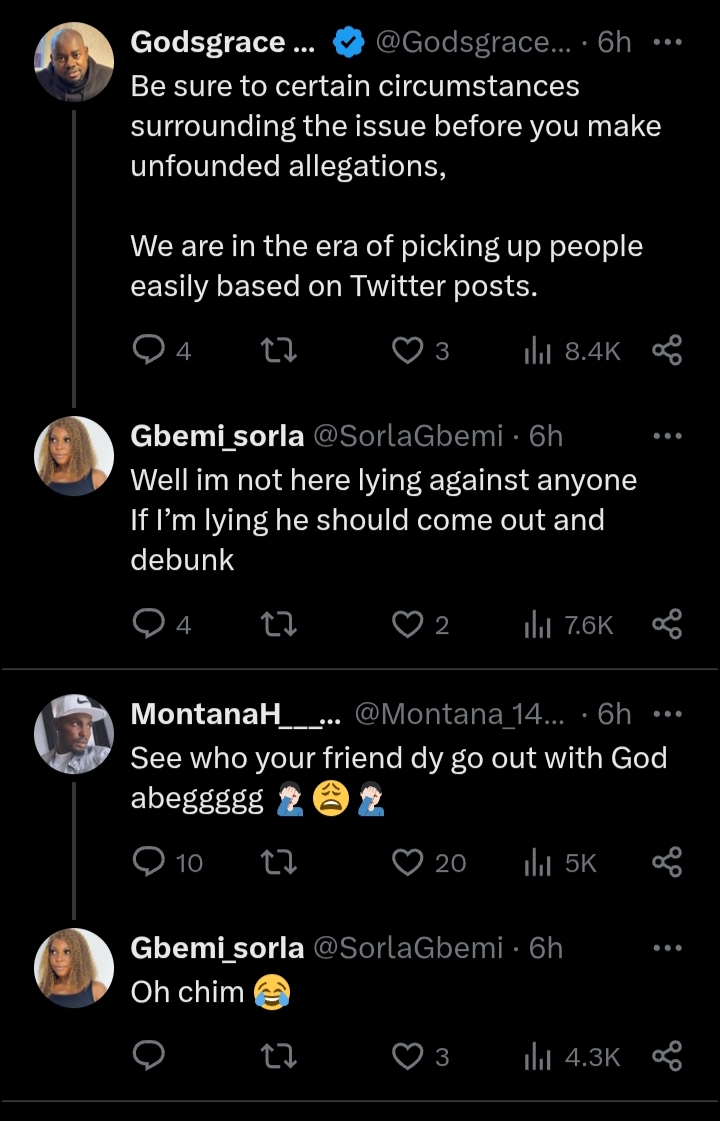Like Gbemi_sorla's tweet about debunking
Image resolution: width=720 pixels, height=1121 pixels.
(407, 625)
